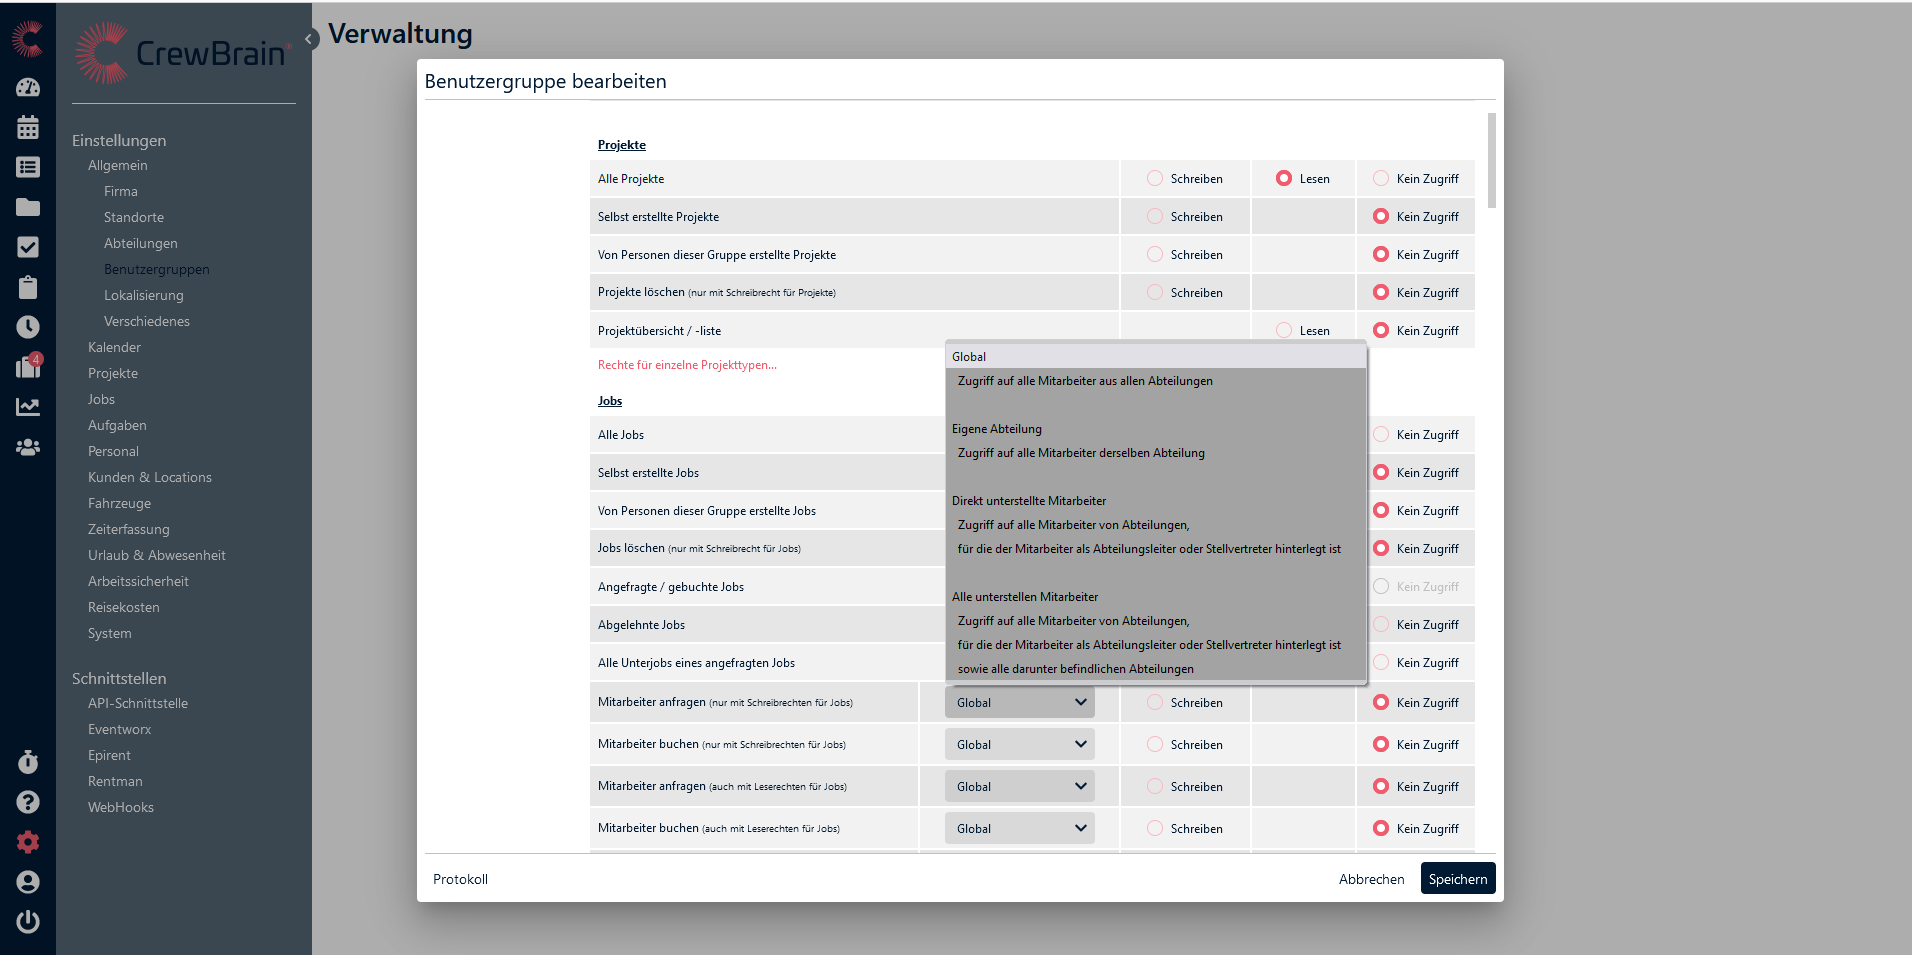Open Zeiterfassung in settings menu
Viewport: 1912px width, 955px height.
click(128, 529)
